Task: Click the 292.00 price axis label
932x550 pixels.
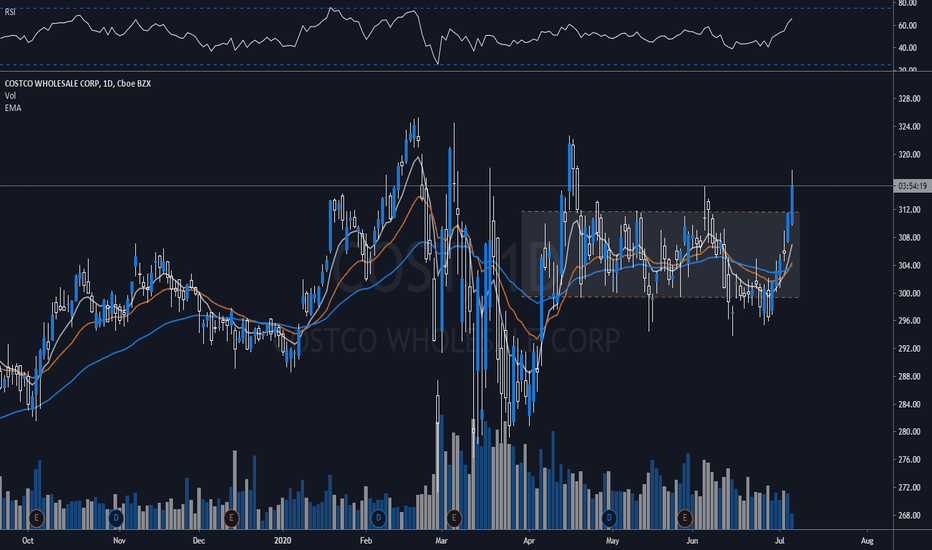Action: (x=909, y=349)
